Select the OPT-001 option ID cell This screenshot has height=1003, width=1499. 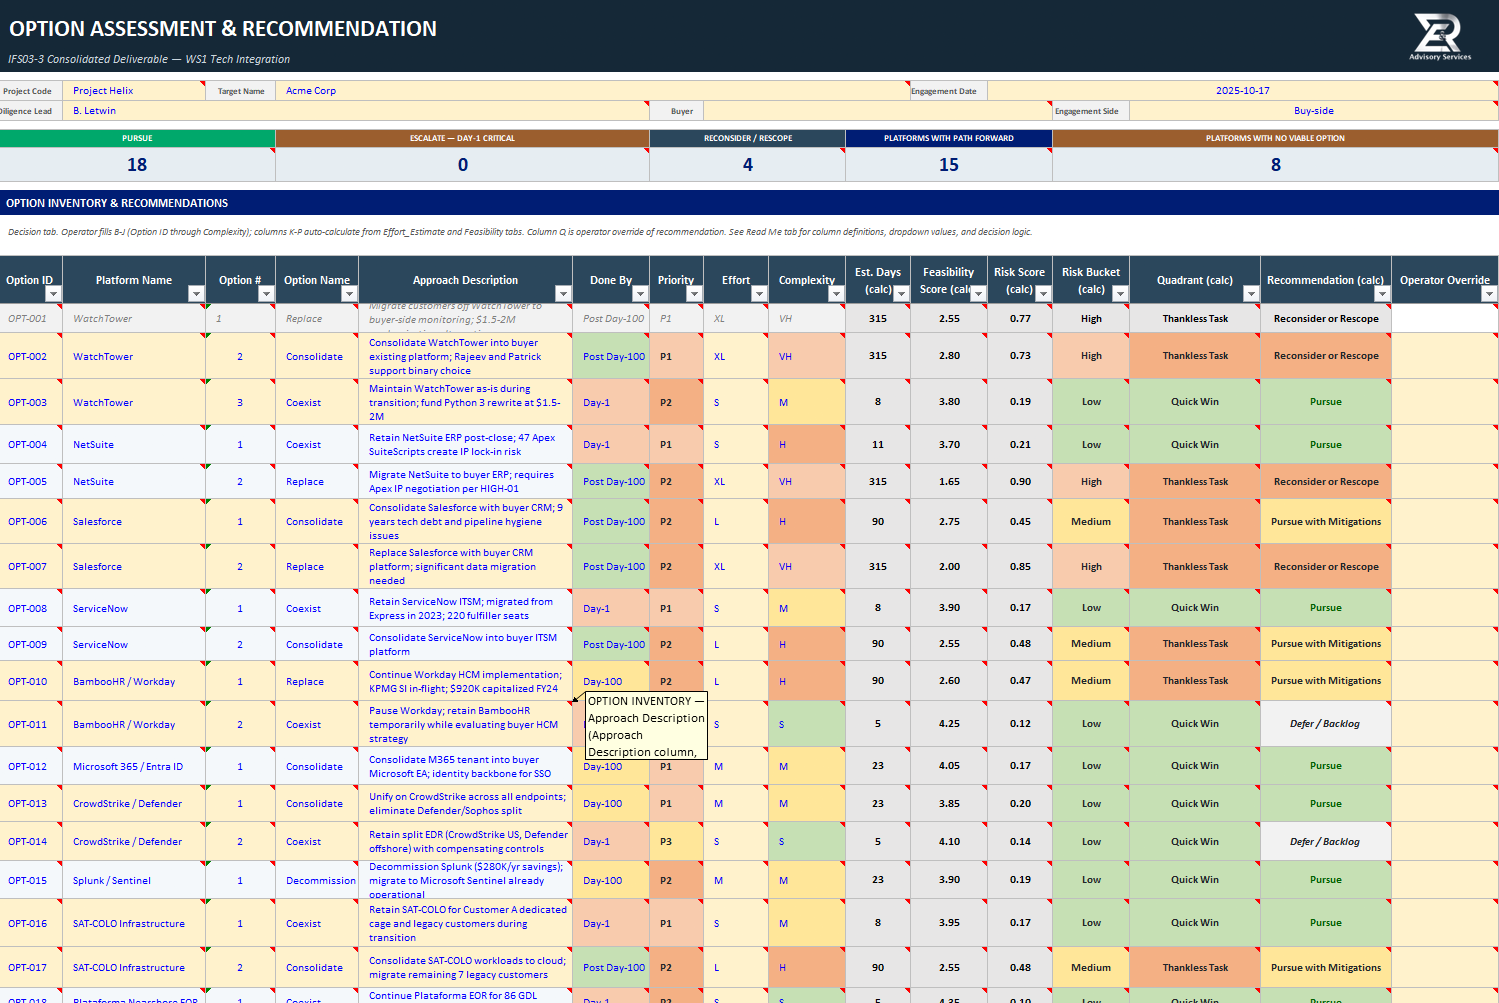coord(31,319)
